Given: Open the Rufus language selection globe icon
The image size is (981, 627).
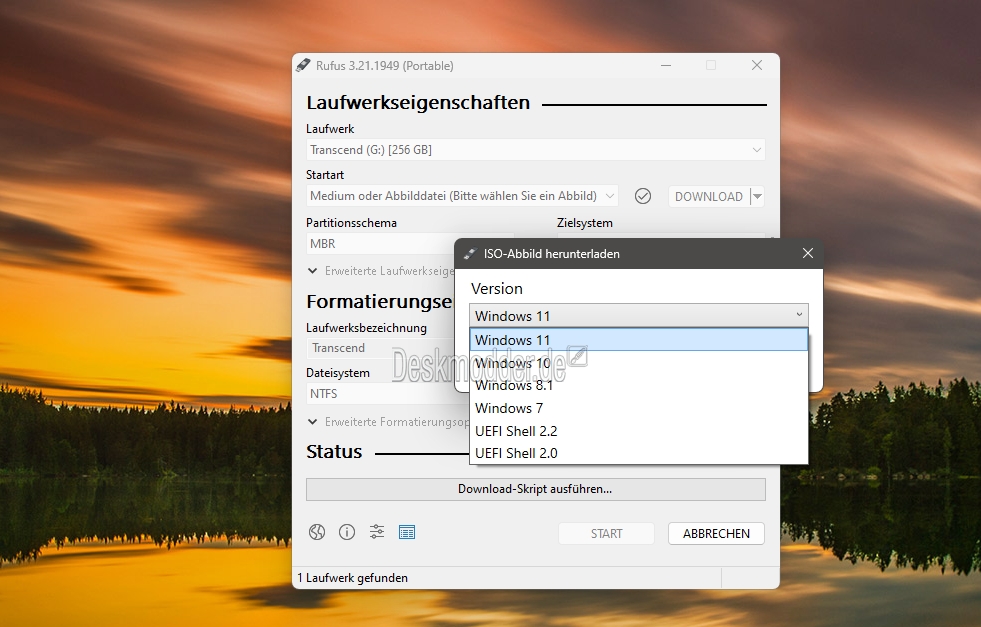Looking at the screenshot, I should (317, 533).
